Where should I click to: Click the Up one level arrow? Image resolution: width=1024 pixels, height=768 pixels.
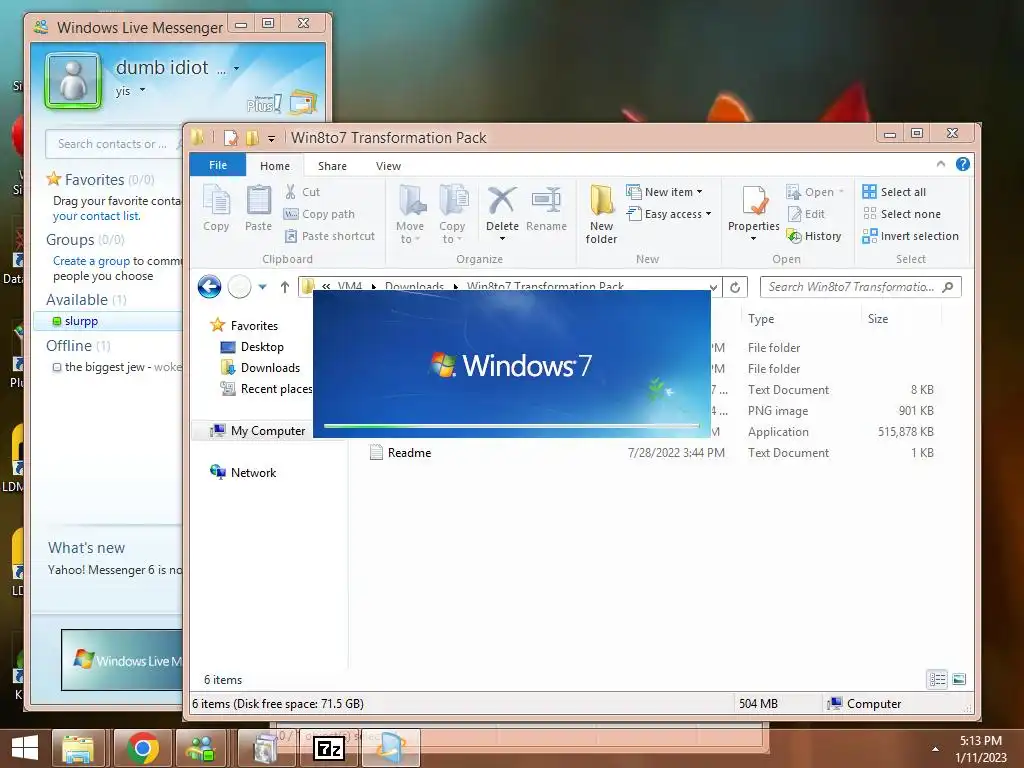(285, 287)
